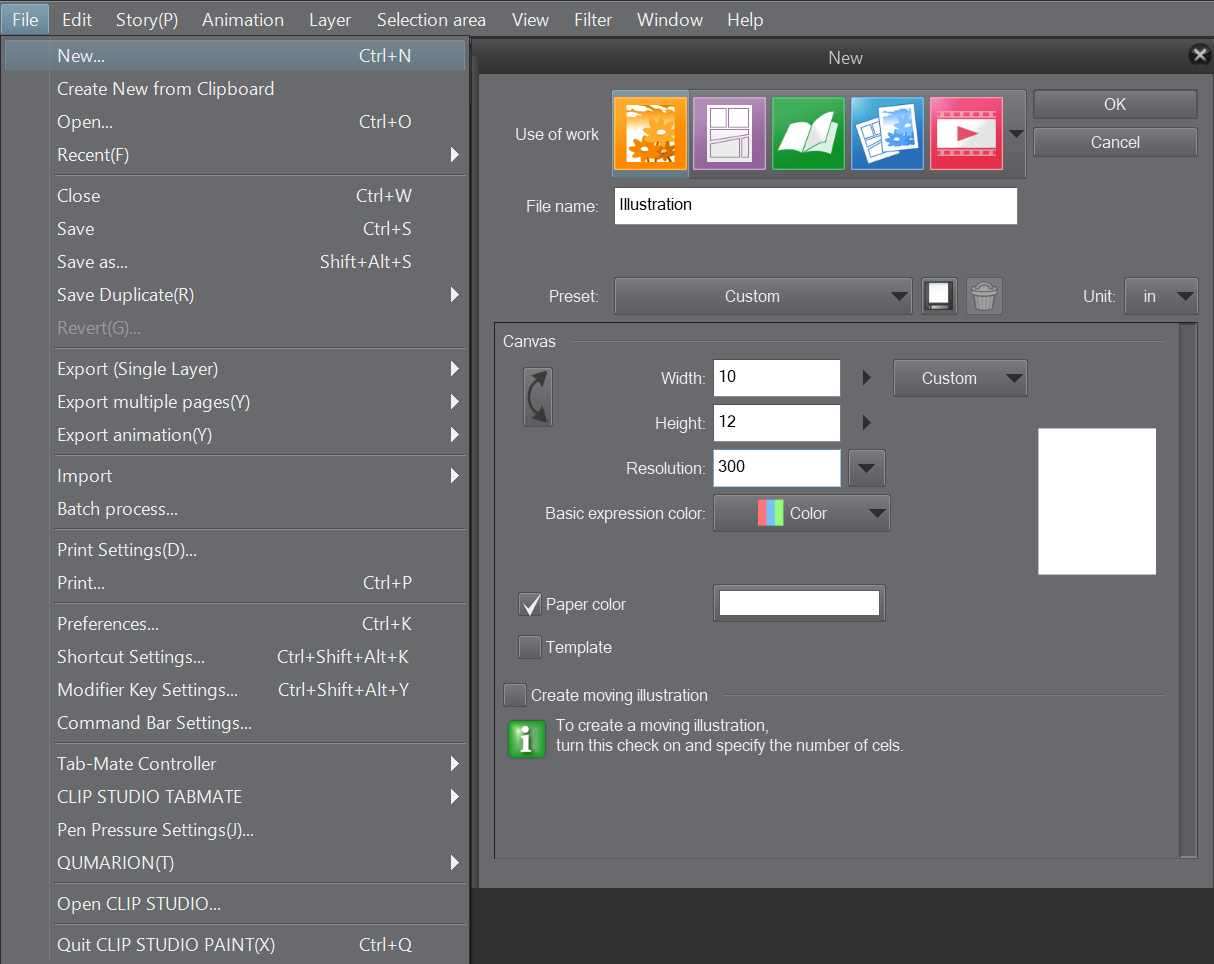Viewport: 1214px width, 964px height.
Task: Expand the Width slider arrow
Action: tap(867, 378)
